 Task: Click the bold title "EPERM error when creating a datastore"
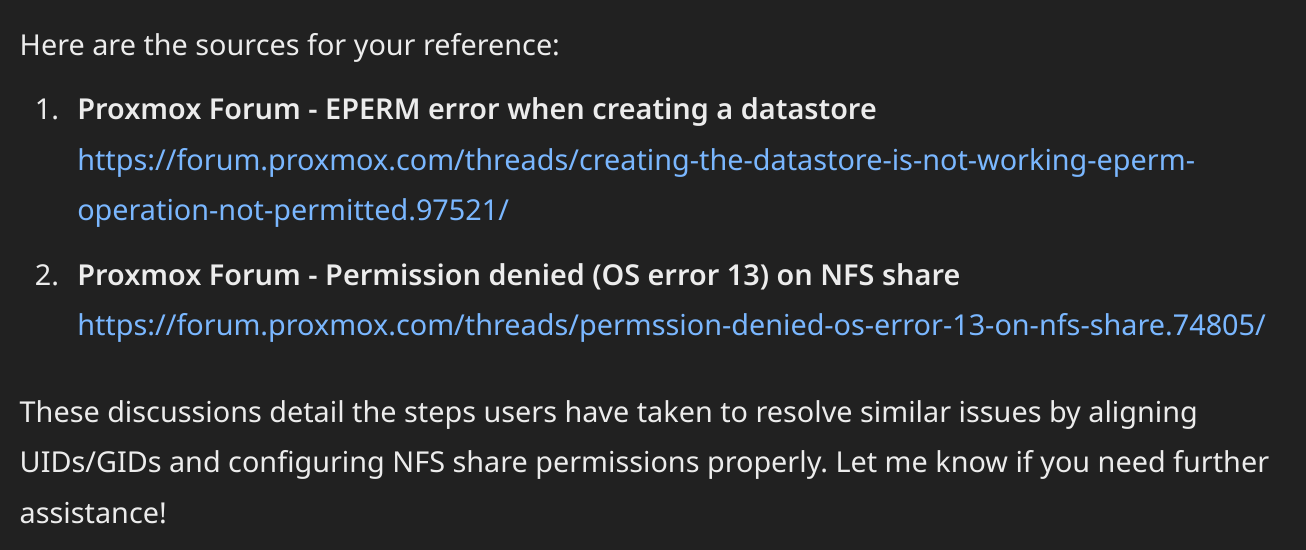(x=601, y=108)
